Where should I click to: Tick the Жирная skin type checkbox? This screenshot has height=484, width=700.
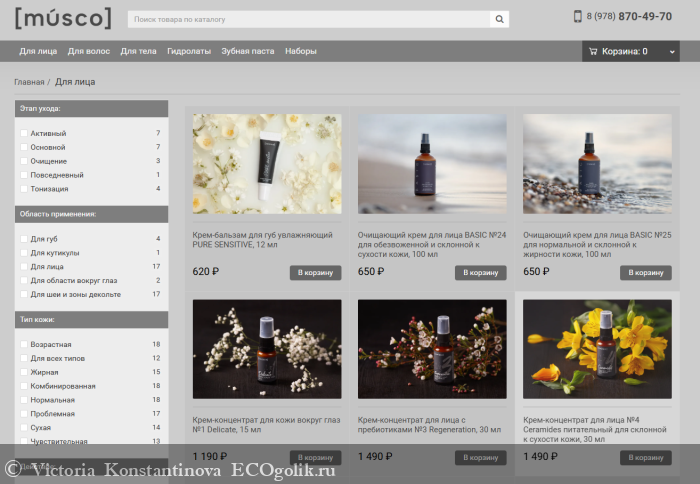pyautogui.click(x=24, y=372)
